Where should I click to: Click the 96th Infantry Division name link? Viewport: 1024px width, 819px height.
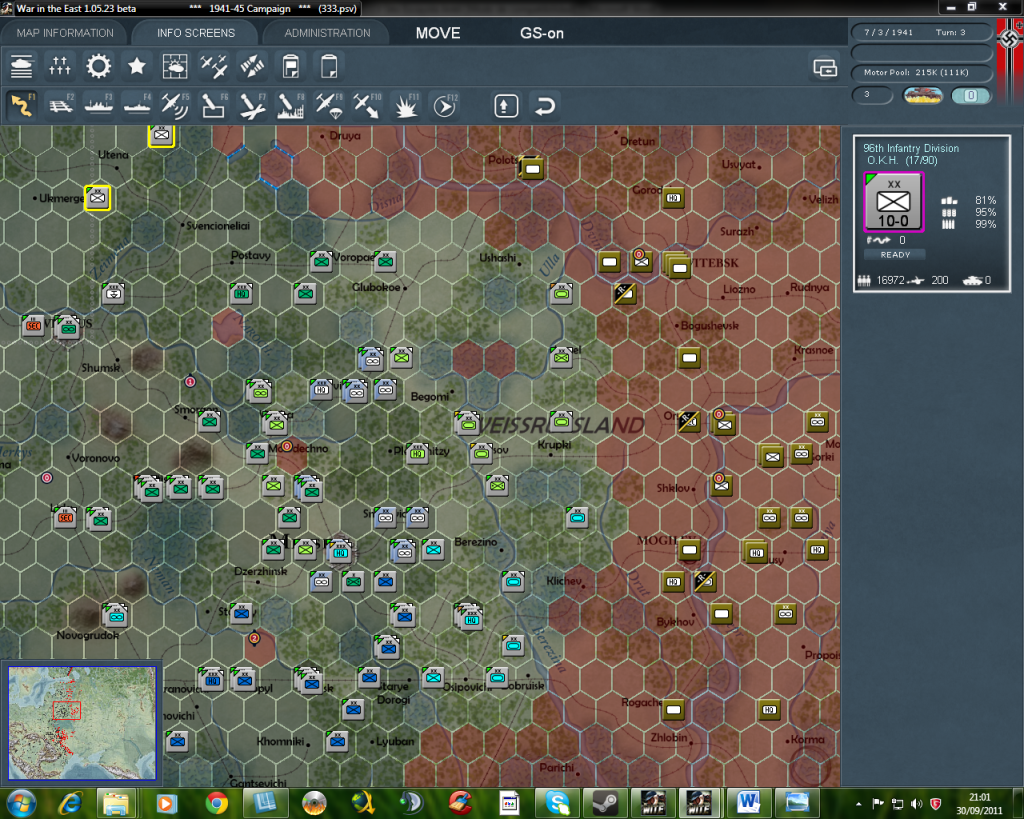(911, 148)
